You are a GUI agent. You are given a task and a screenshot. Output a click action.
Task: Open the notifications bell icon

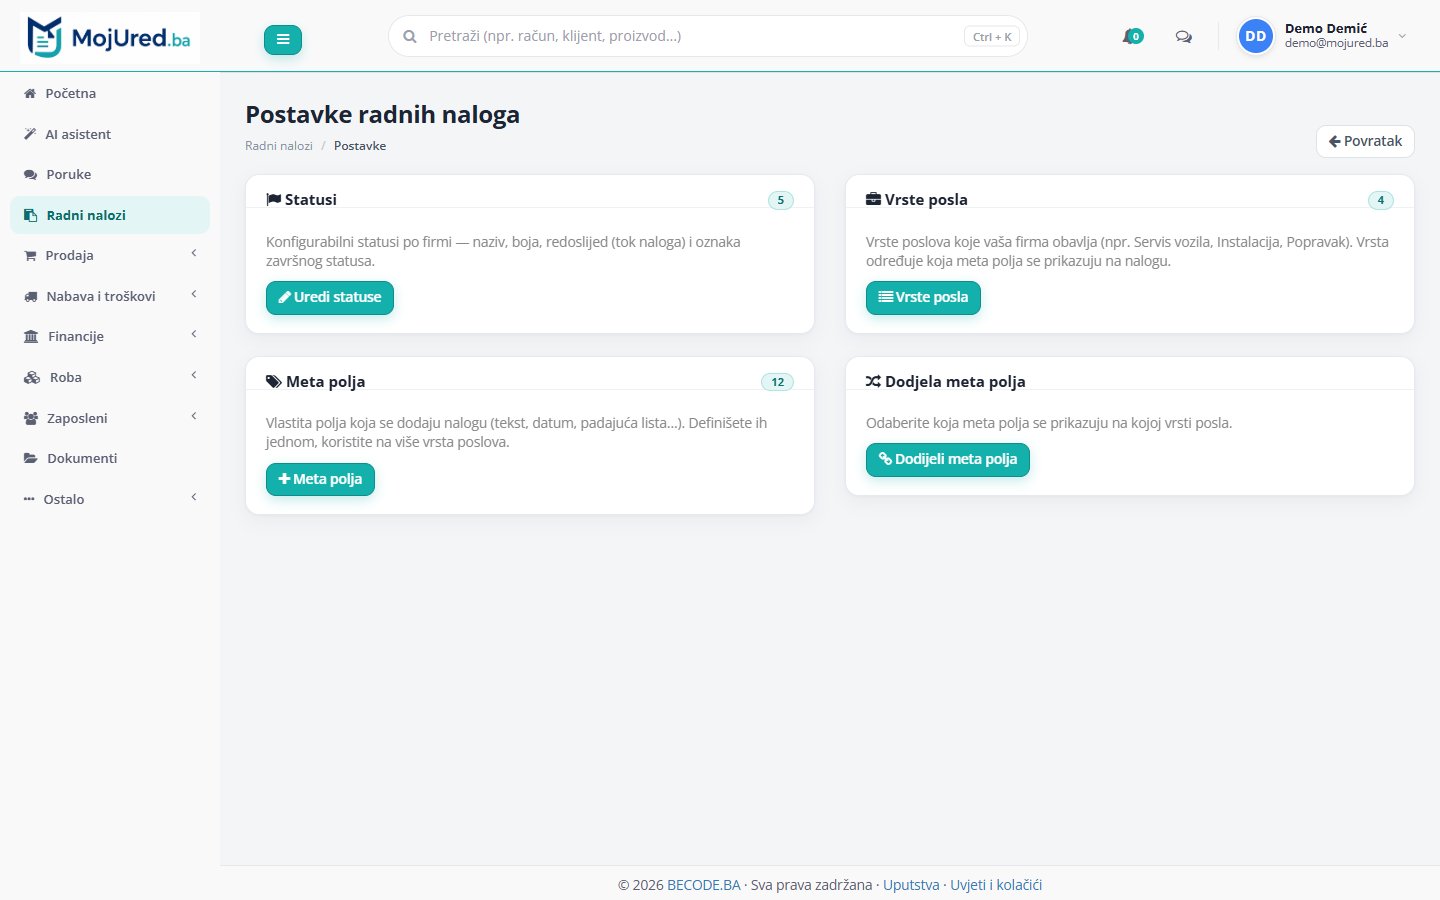click(1132, 37)
